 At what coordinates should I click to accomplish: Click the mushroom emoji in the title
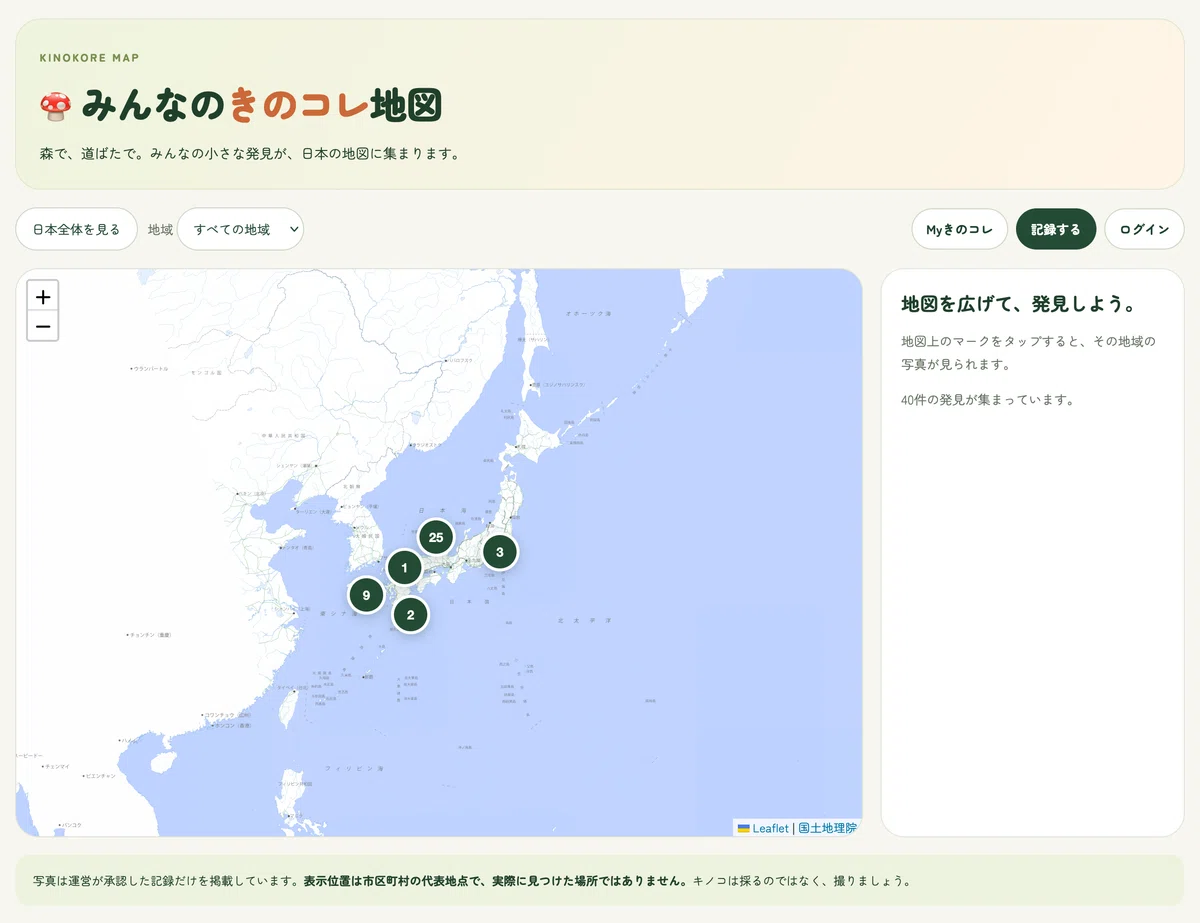(56, 105)
